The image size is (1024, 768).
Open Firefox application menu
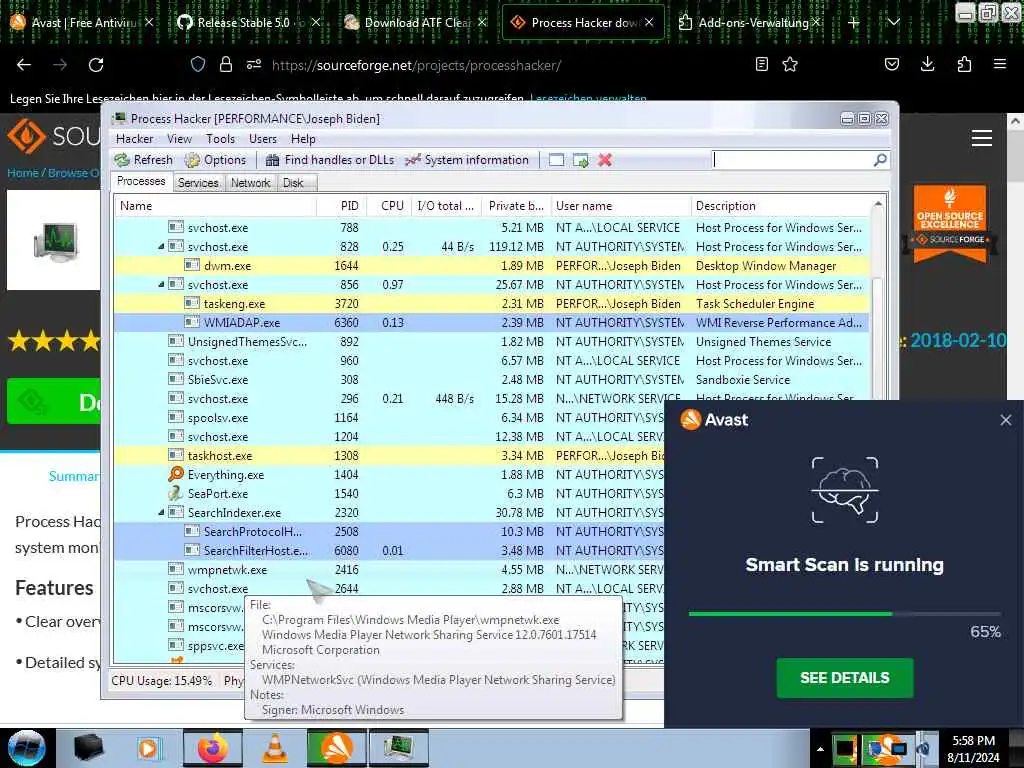tap(999, 64)
